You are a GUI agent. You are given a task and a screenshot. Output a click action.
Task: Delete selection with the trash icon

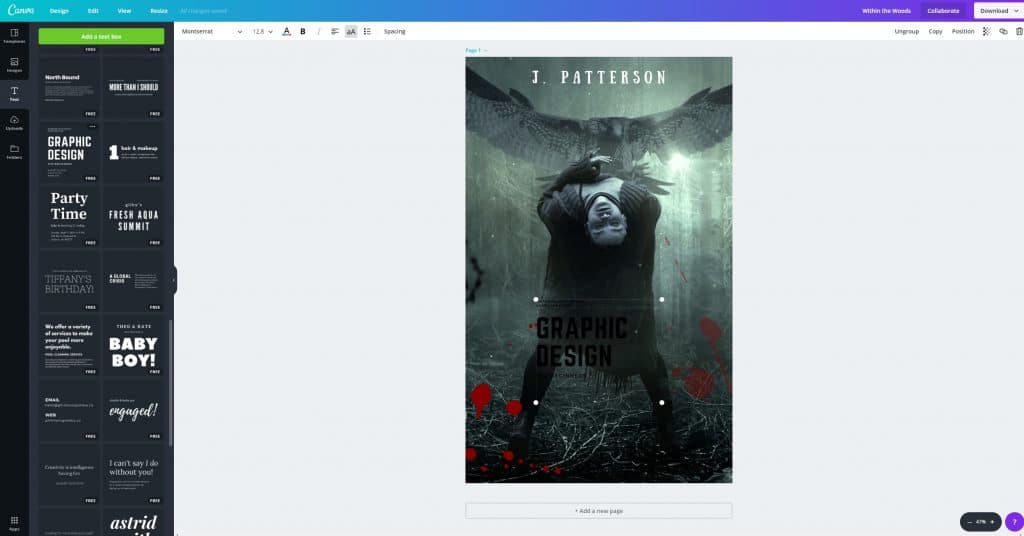1019,31
